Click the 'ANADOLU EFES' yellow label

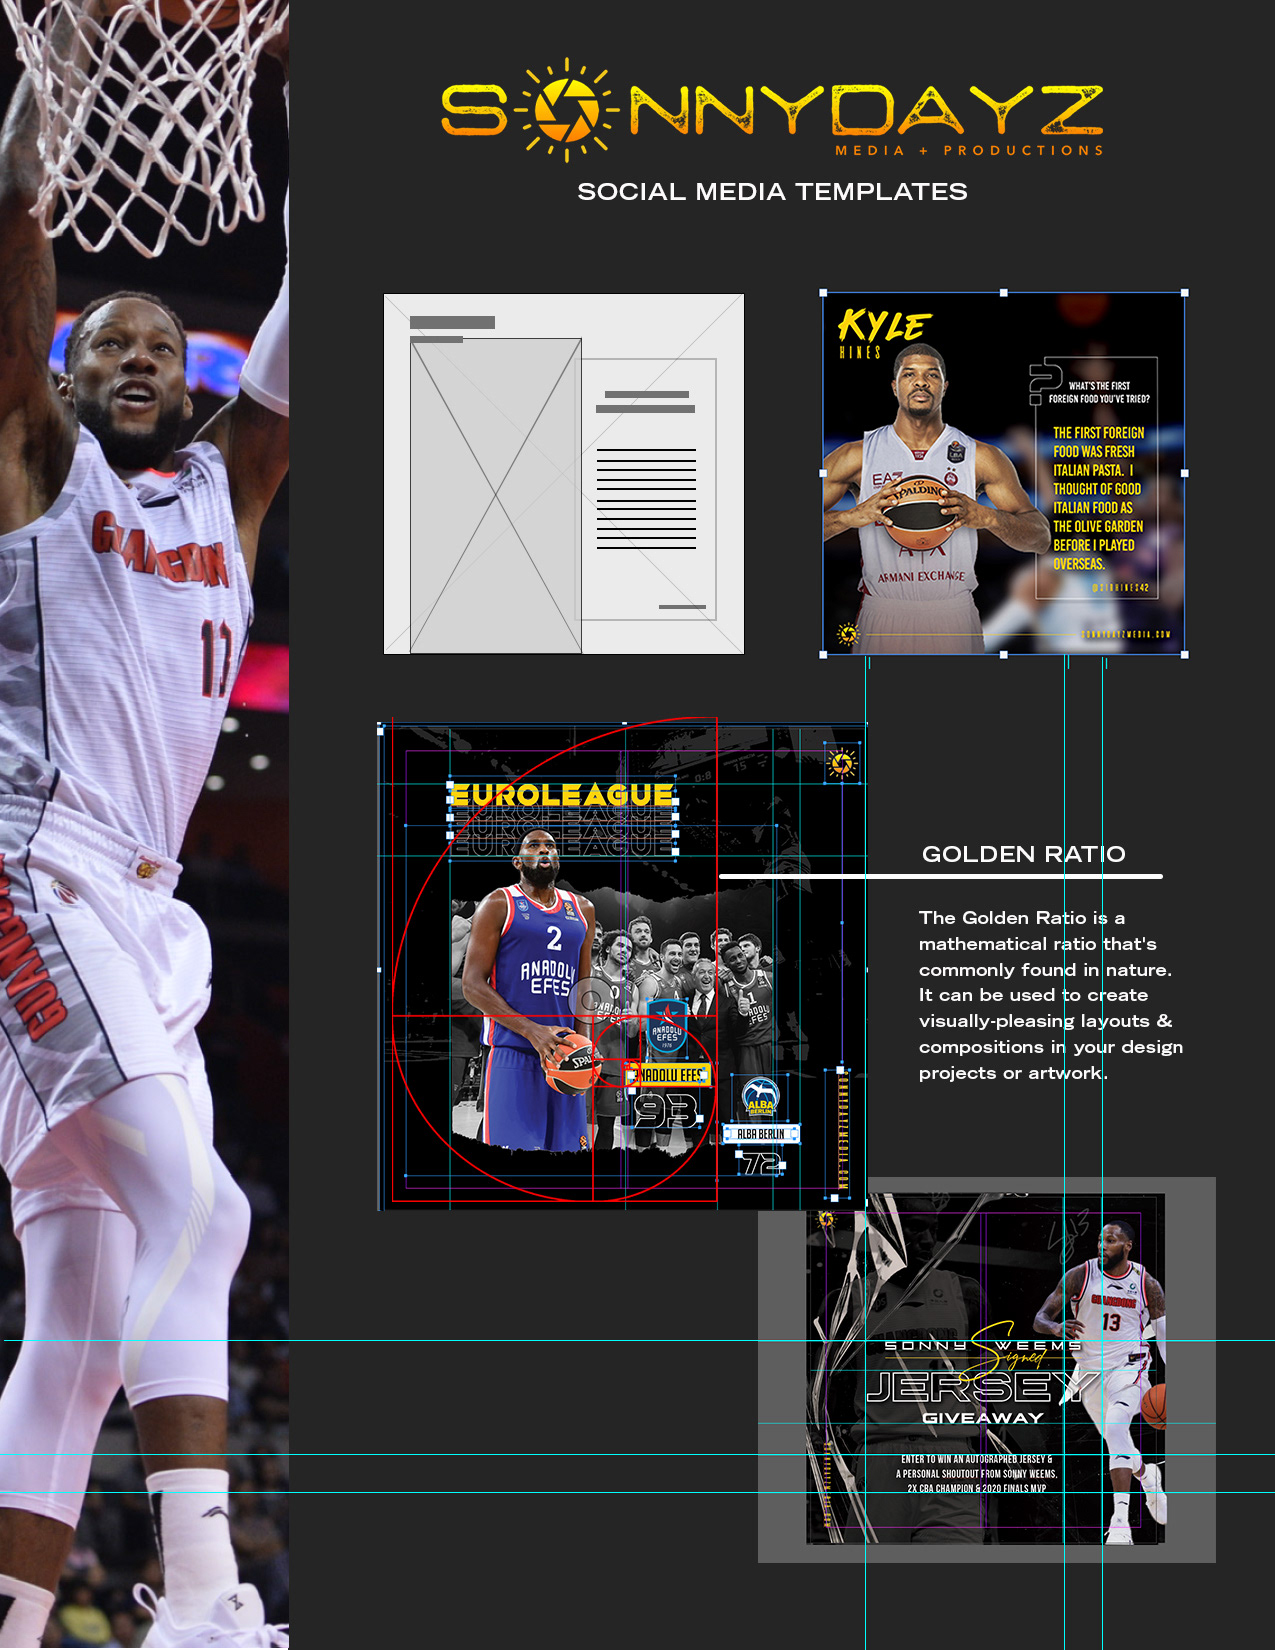click(669, 1075)
